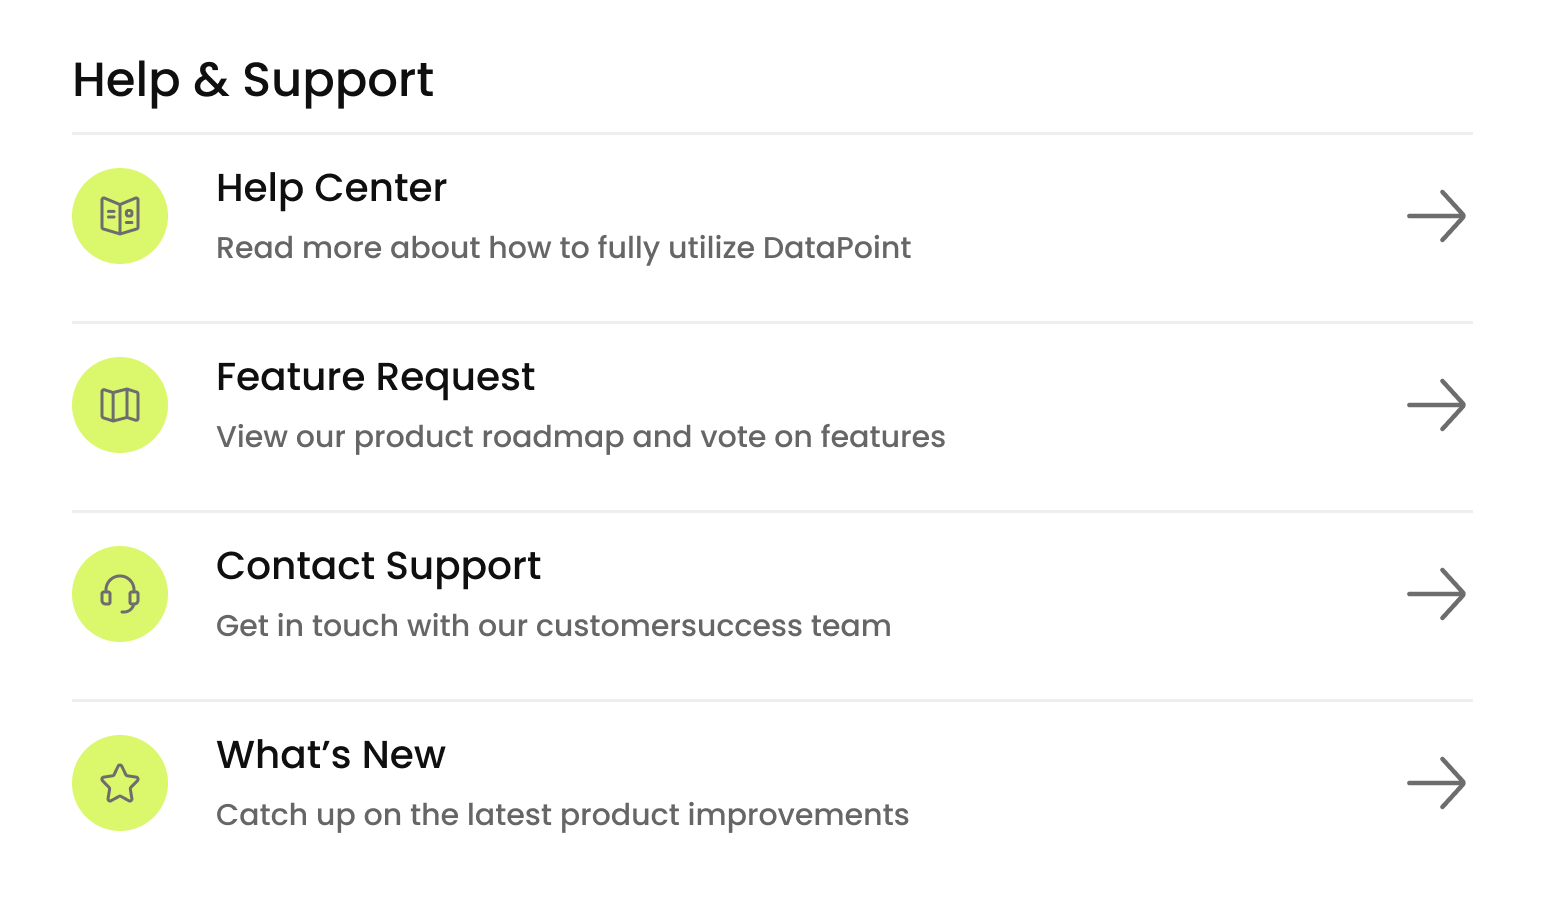Screen dimensions: 1545x915
Task: Click the arrow beside Feature Request
Action: click(x=1437, y=405)
